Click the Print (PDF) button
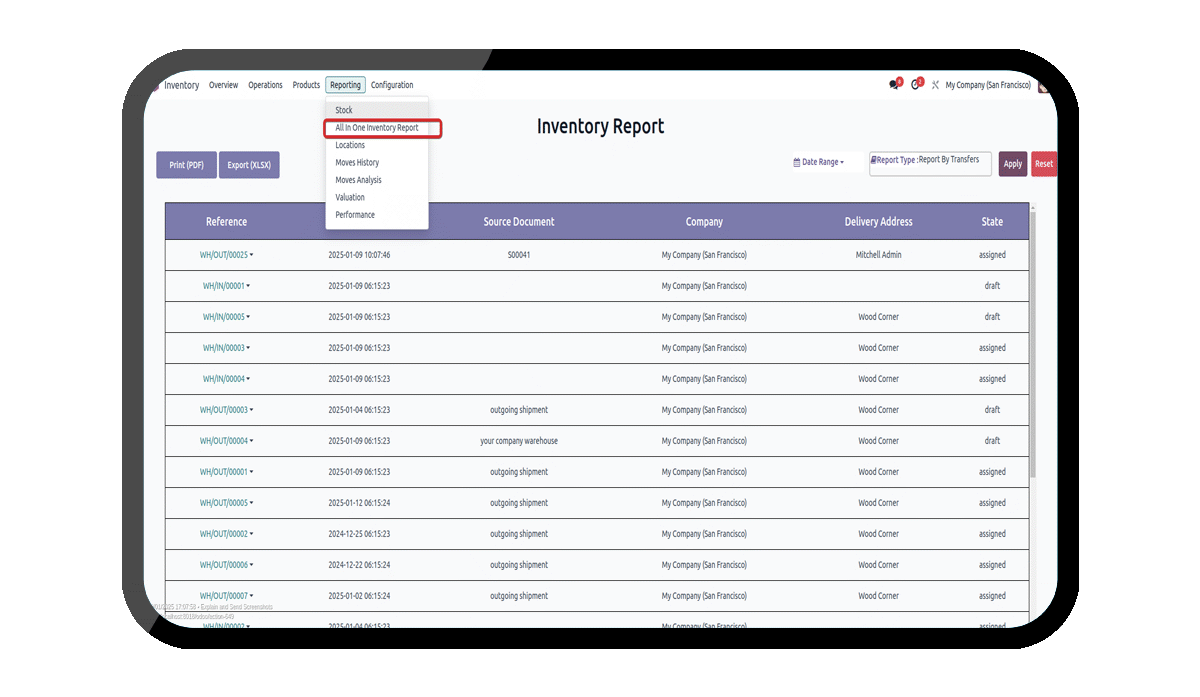The image size is (1200, 697). (x=186, y=165)
